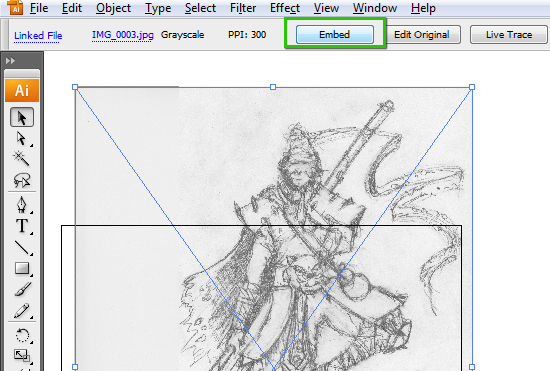Click the Grayscale label in control bar
The height and width of the screenshot is (371, 550).
point(182,35)
